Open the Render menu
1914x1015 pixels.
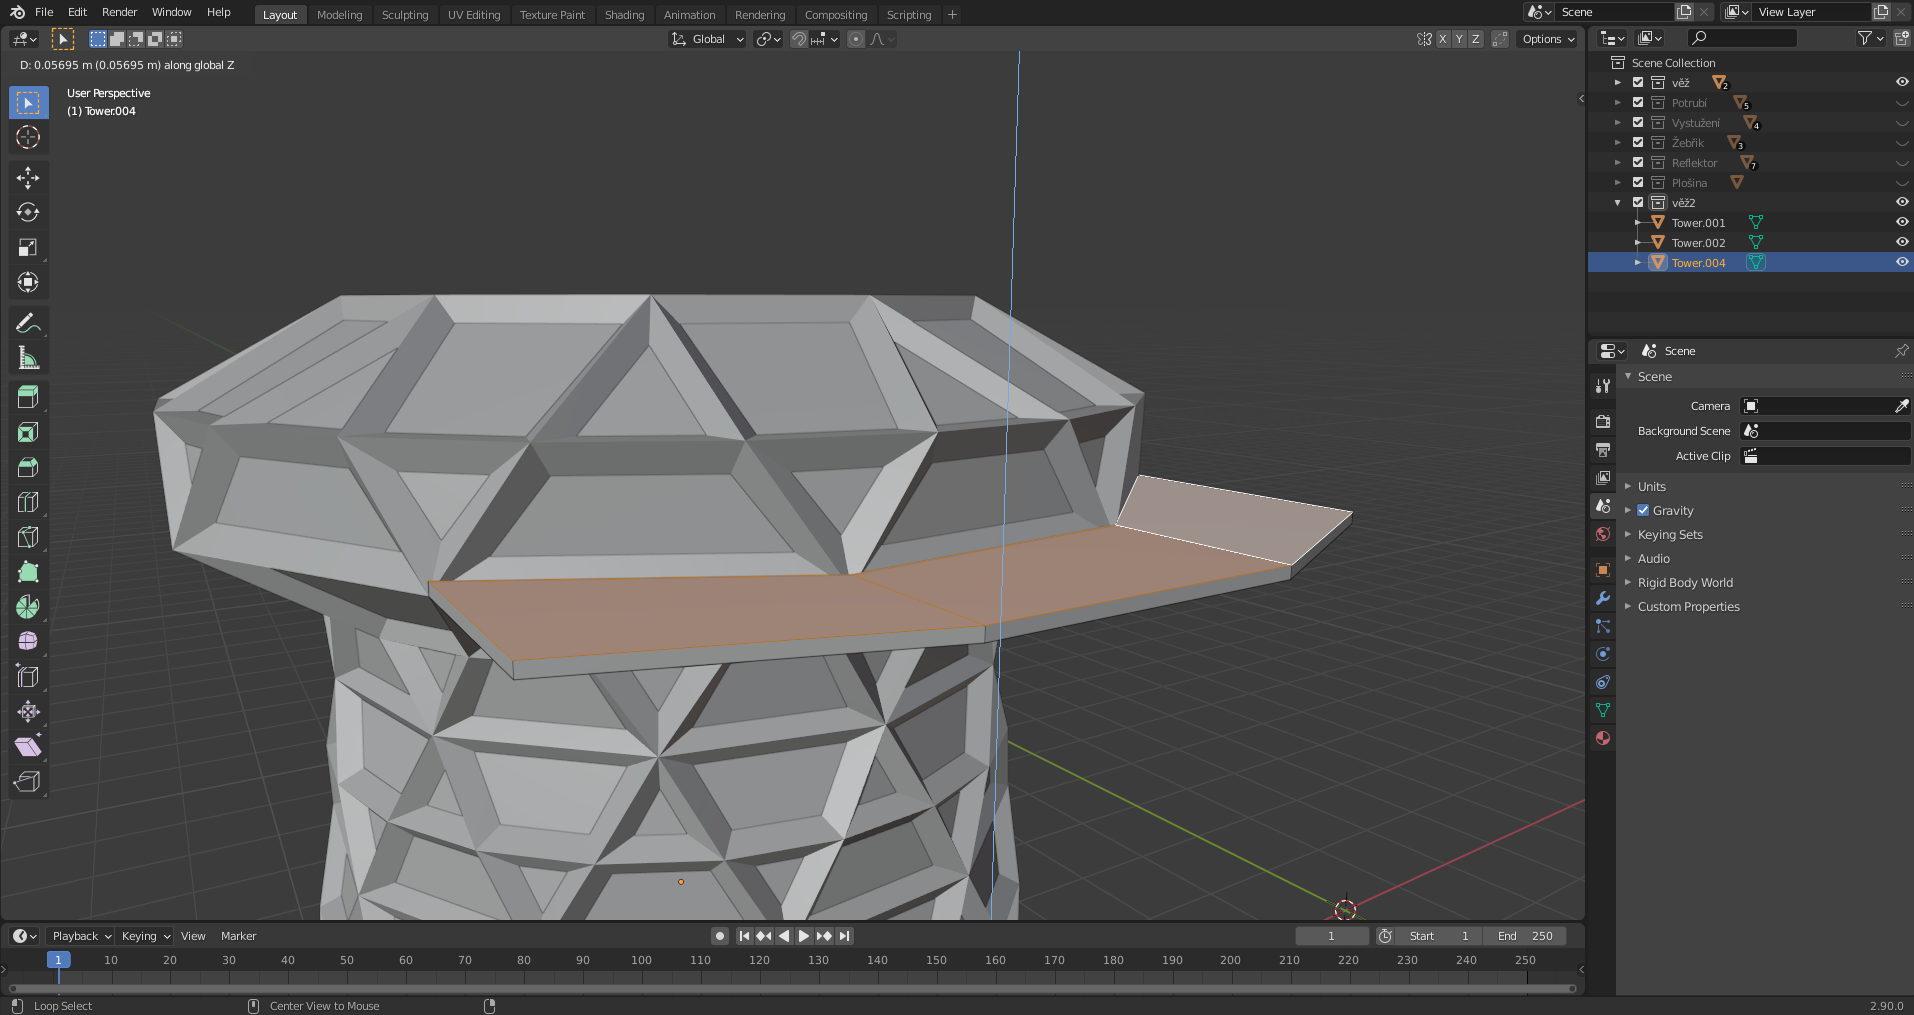pyautogui.click(x=119, y=12)
